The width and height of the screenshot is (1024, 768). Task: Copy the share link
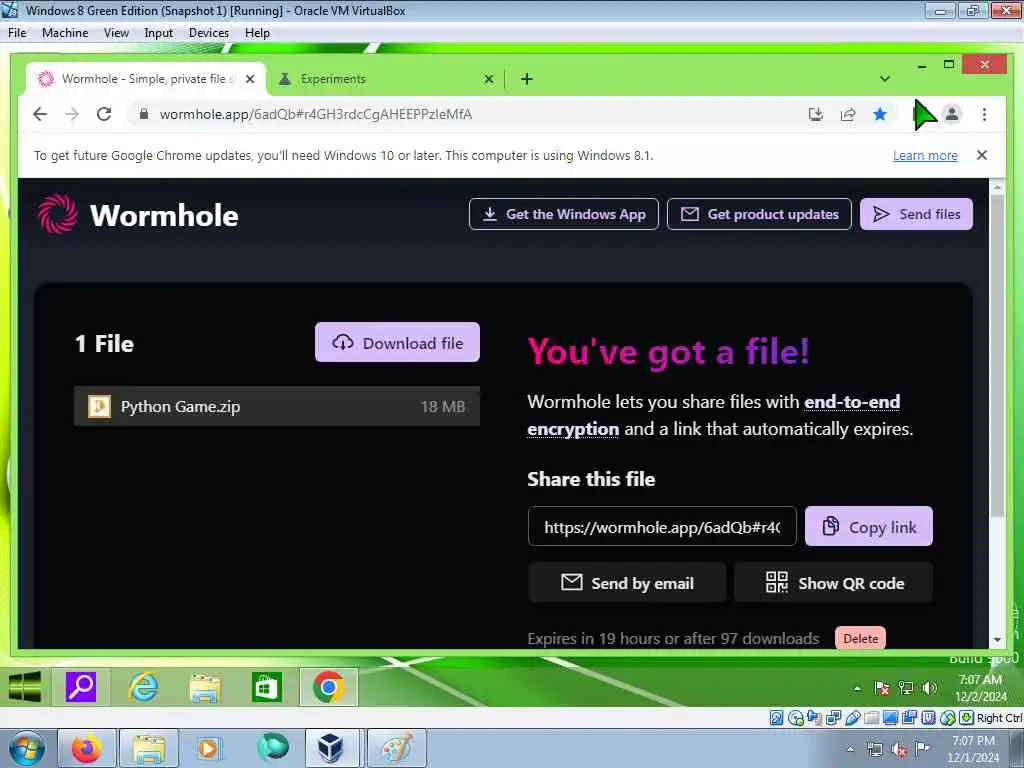tap(869, 526)
